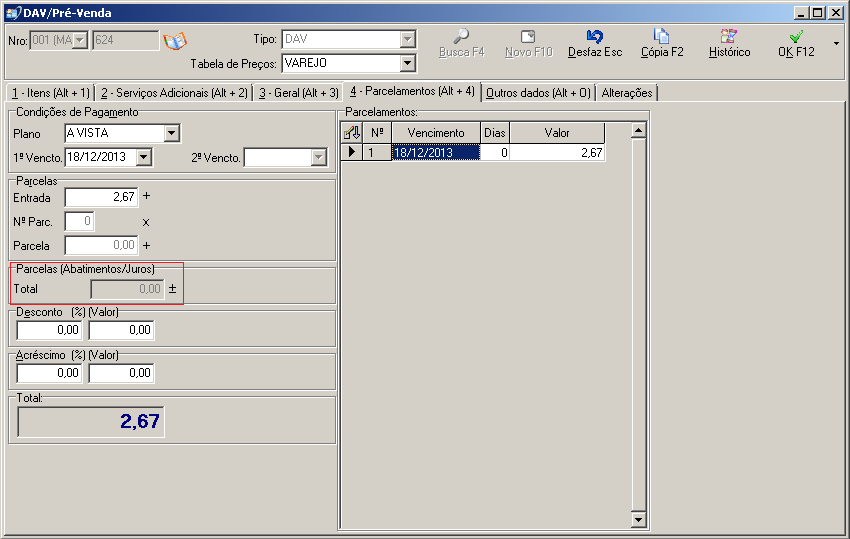
Task: Click the Entrada value field
Action: coord(101,197)
